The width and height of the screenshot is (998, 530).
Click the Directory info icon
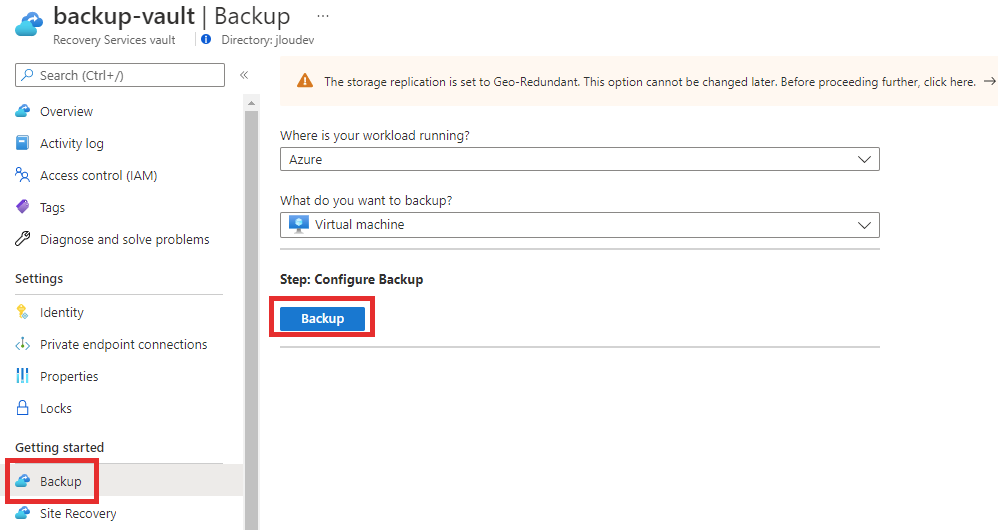[206, 39]
